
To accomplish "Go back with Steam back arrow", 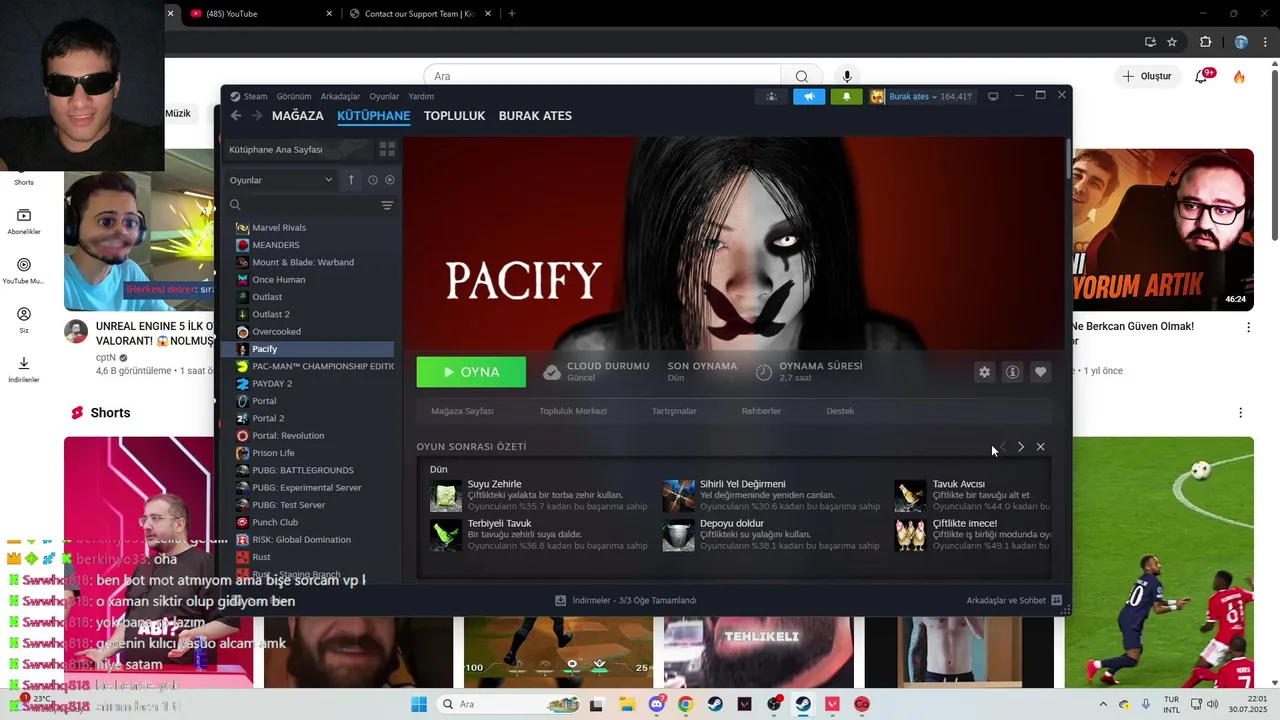I will (x=236, y=116).
